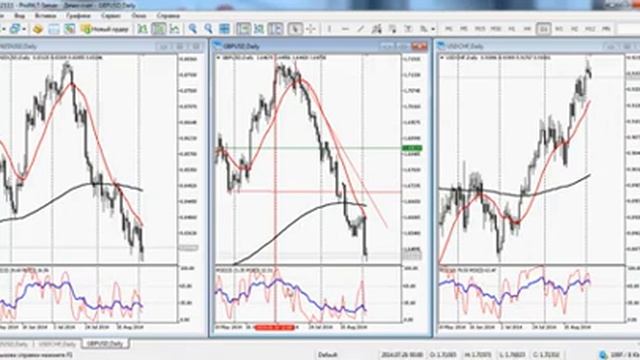Open the Сервис menu

111,16
